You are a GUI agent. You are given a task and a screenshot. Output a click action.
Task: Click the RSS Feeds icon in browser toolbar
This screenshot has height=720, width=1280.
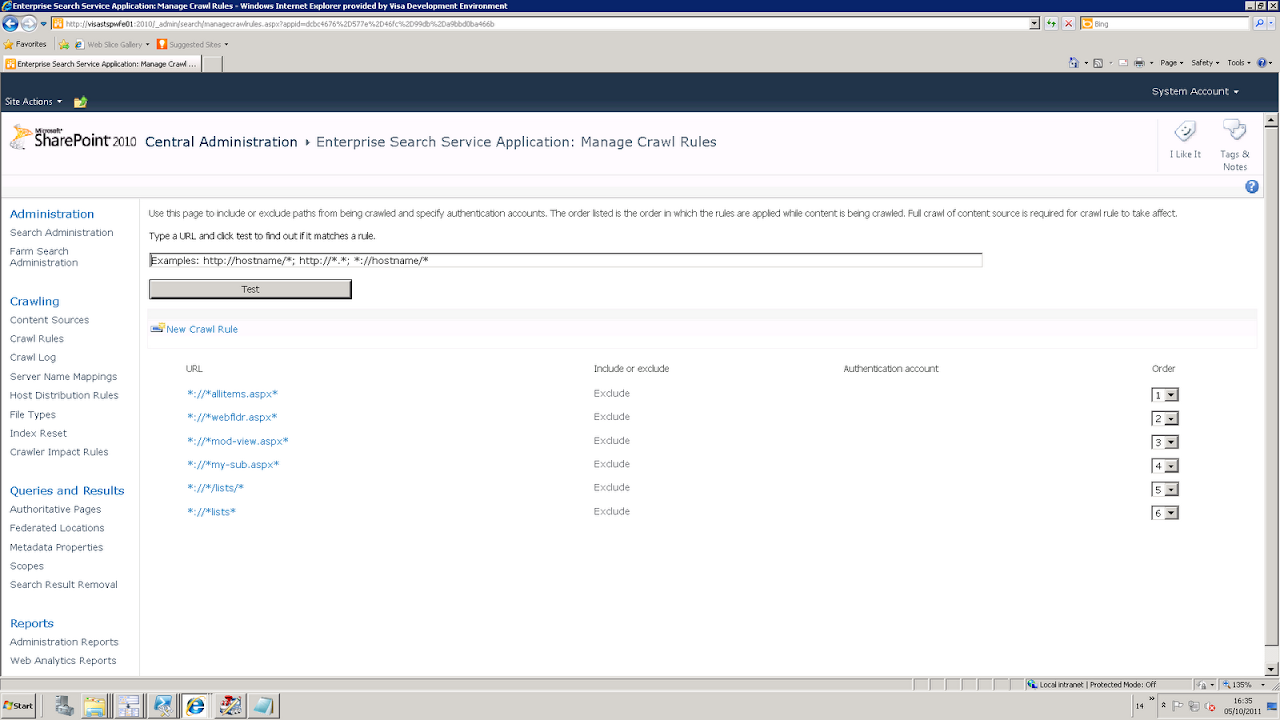click(x=1098, y=62)
